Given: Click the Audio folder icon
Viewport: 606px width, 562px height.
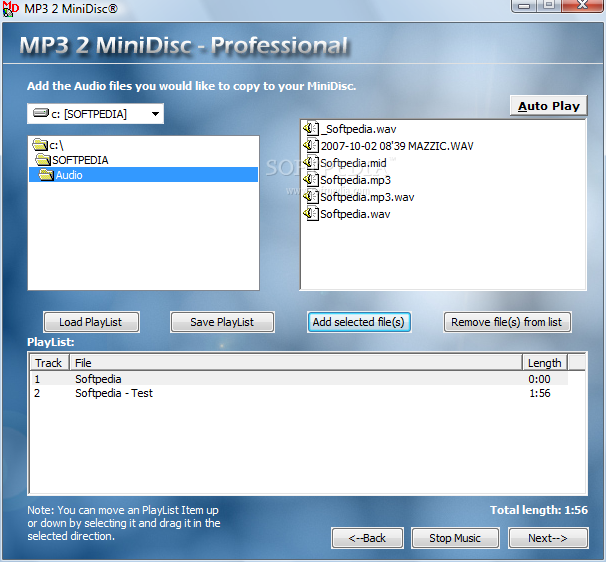Looking at the screenshot, I should [46, 175].
